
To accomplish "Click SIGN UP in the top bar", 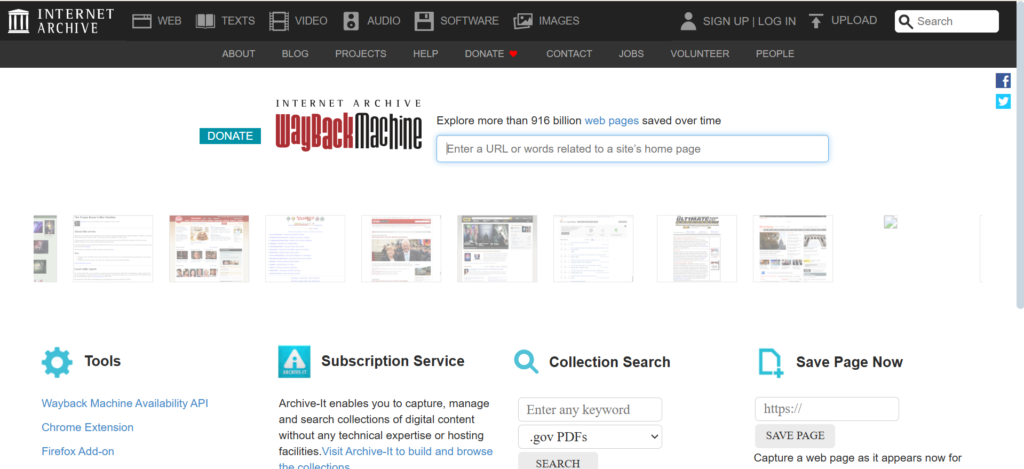I will pos(726,21).
